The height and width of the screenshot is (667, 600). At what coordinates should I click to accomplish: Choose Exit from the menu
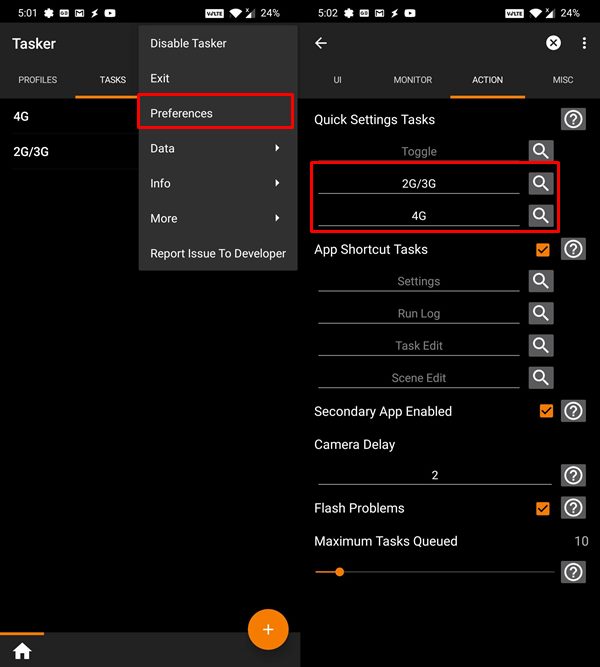(x=217, y=78)
